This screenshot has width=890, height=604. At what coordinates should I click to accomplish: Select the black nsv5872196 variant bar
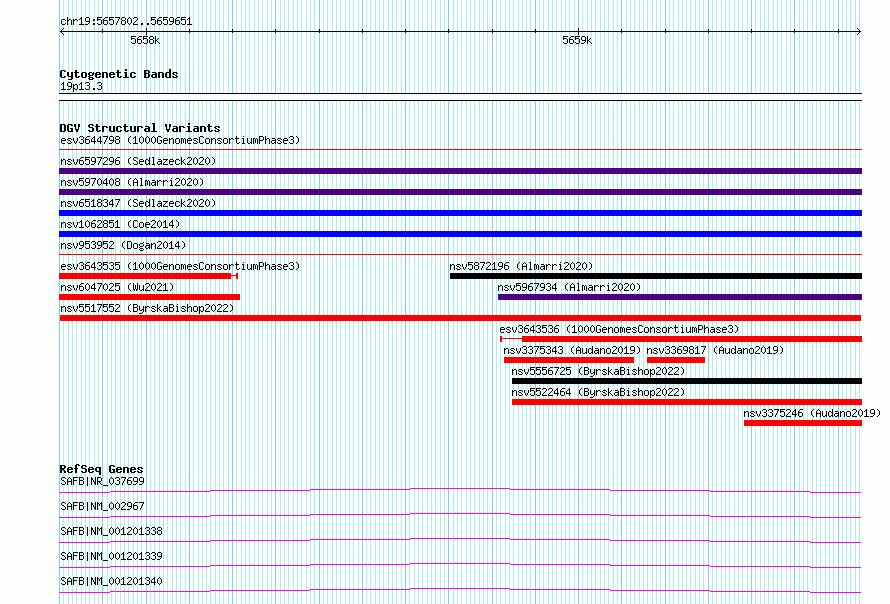coord(656,276)
